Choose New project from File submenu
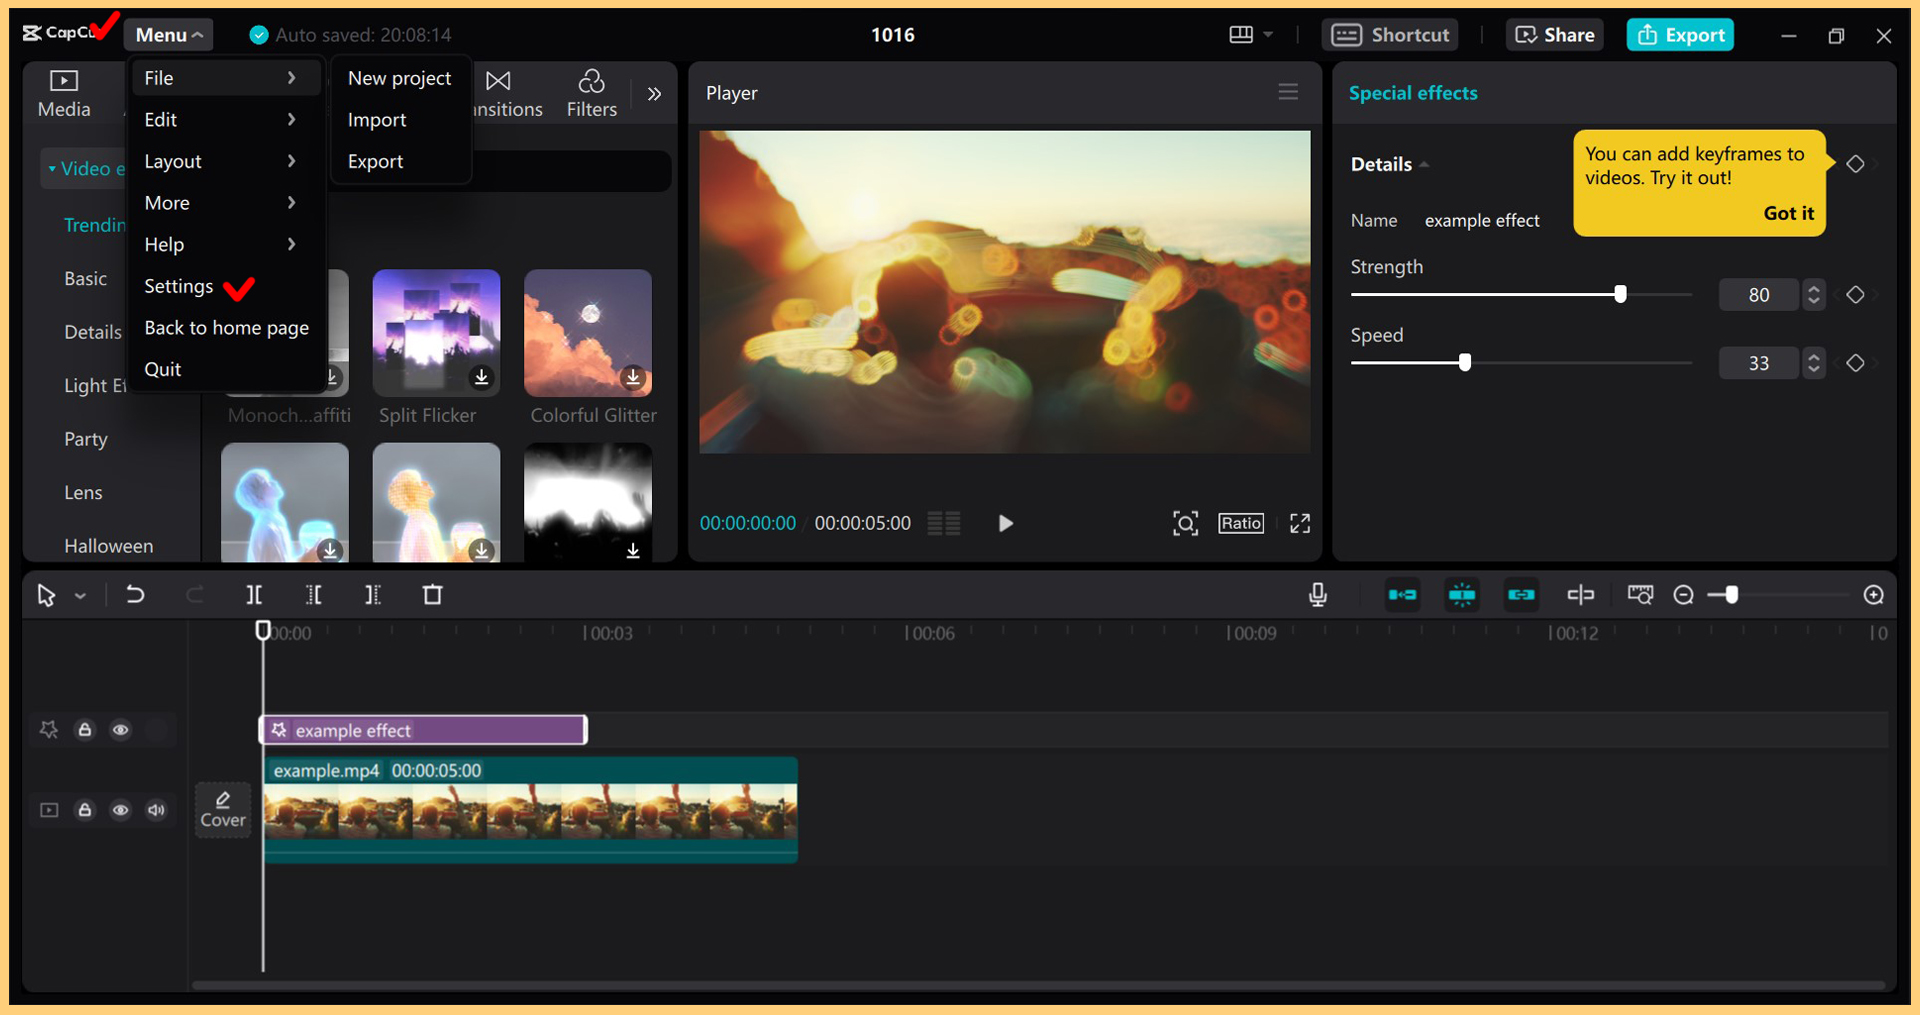The image size is (1920, 1015). 400,78
